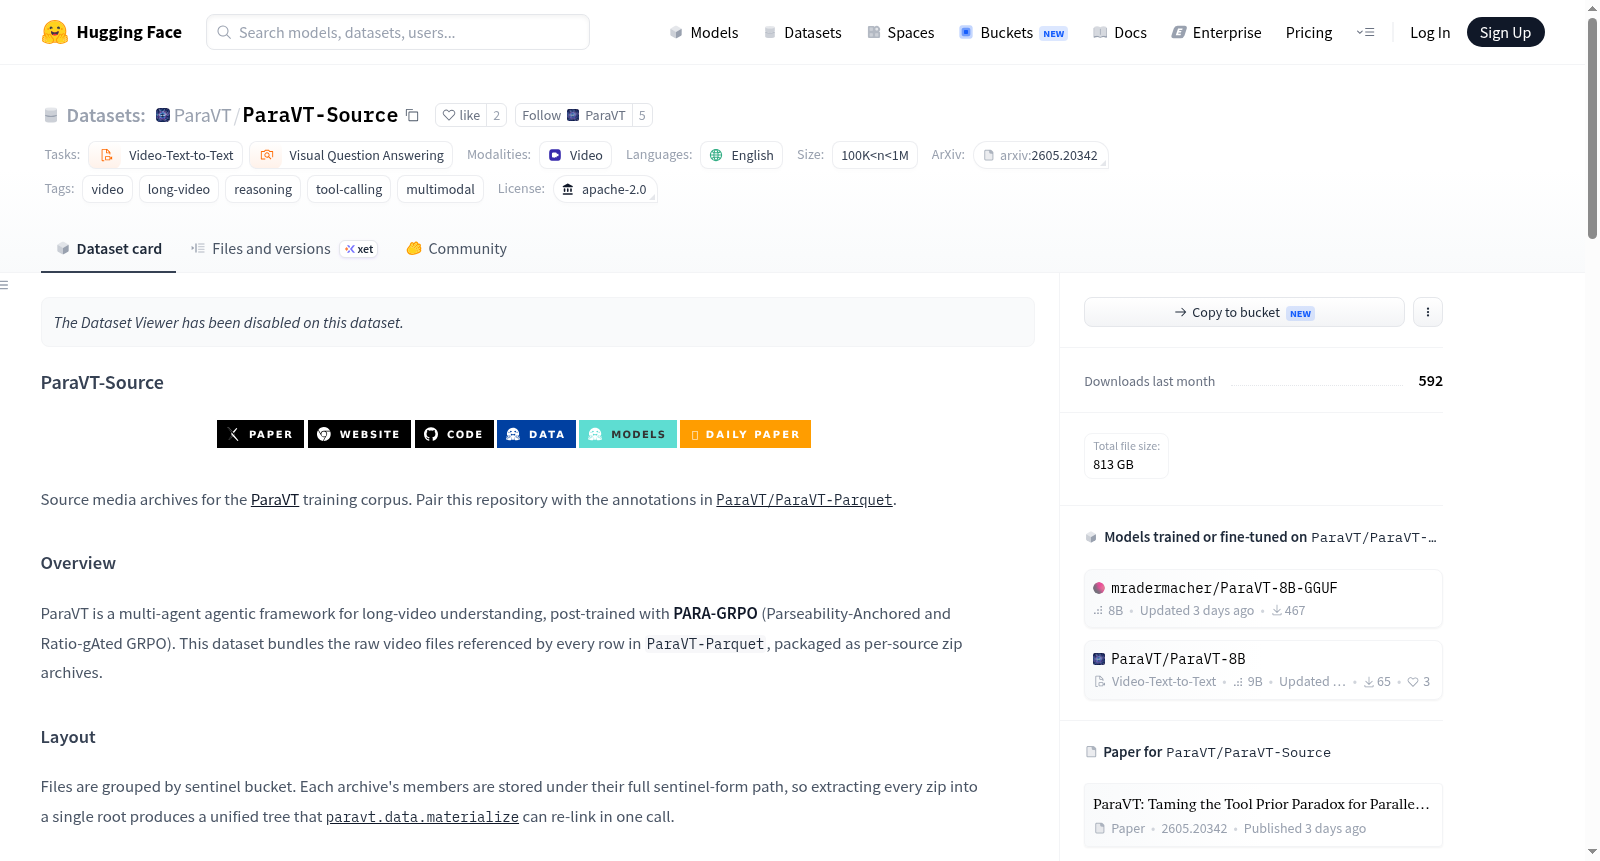1600x861 pixels.
Task: Select the Video-Text-to-Text task tag
Action: pyautogui.click(x=166, y=155)
